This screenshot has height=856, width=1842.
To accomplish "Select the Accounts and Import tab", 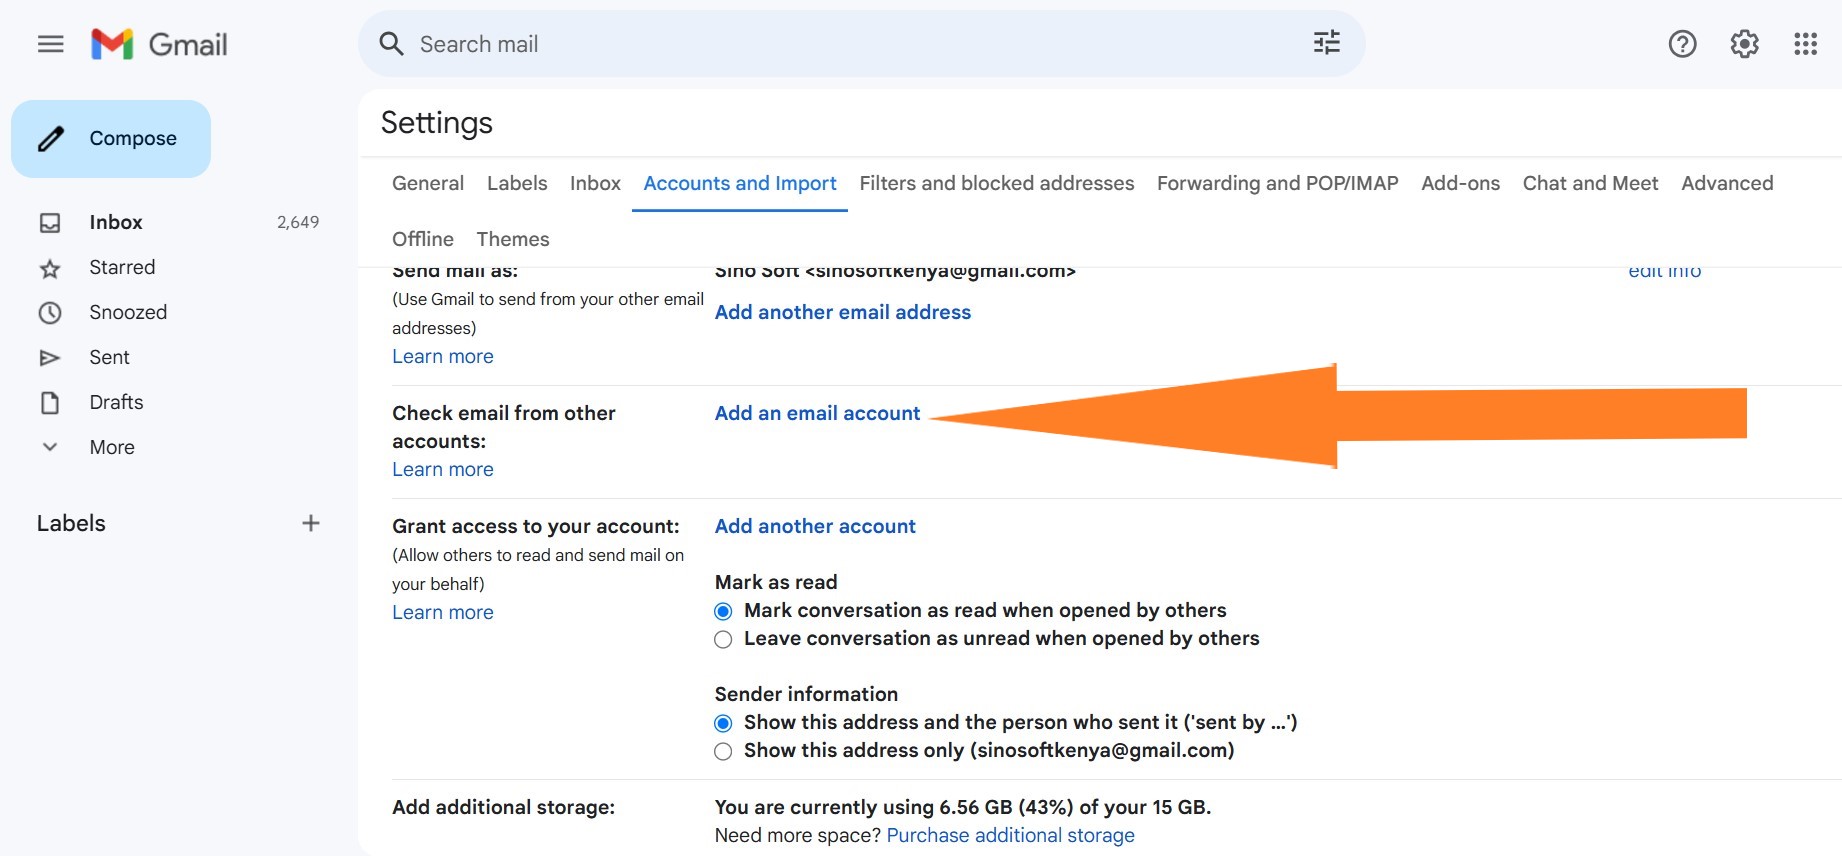I will tap(740, 183).
